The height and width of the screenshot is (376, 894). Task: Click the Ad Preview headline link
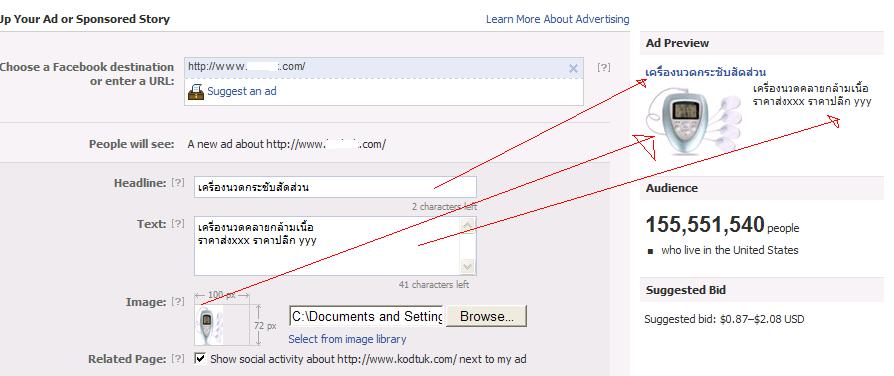click(706, 72)
